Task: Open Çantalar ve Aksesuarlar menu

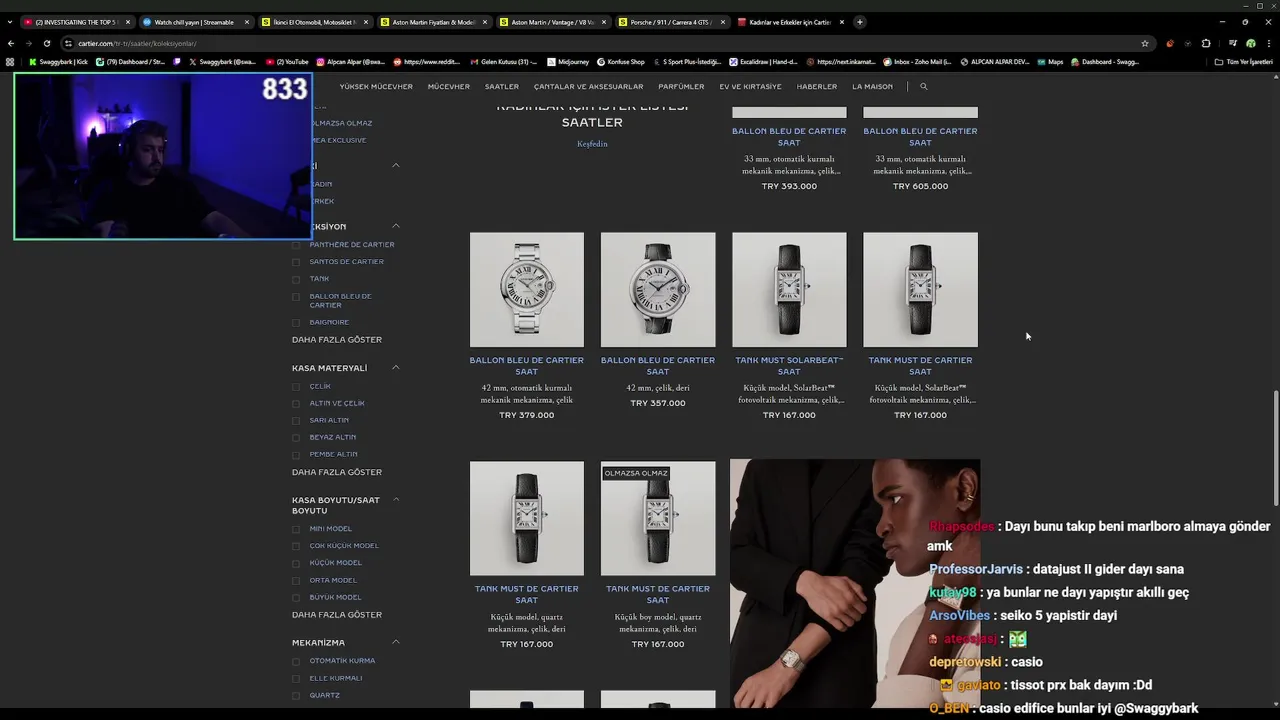Action: click(x=588, y=87)
